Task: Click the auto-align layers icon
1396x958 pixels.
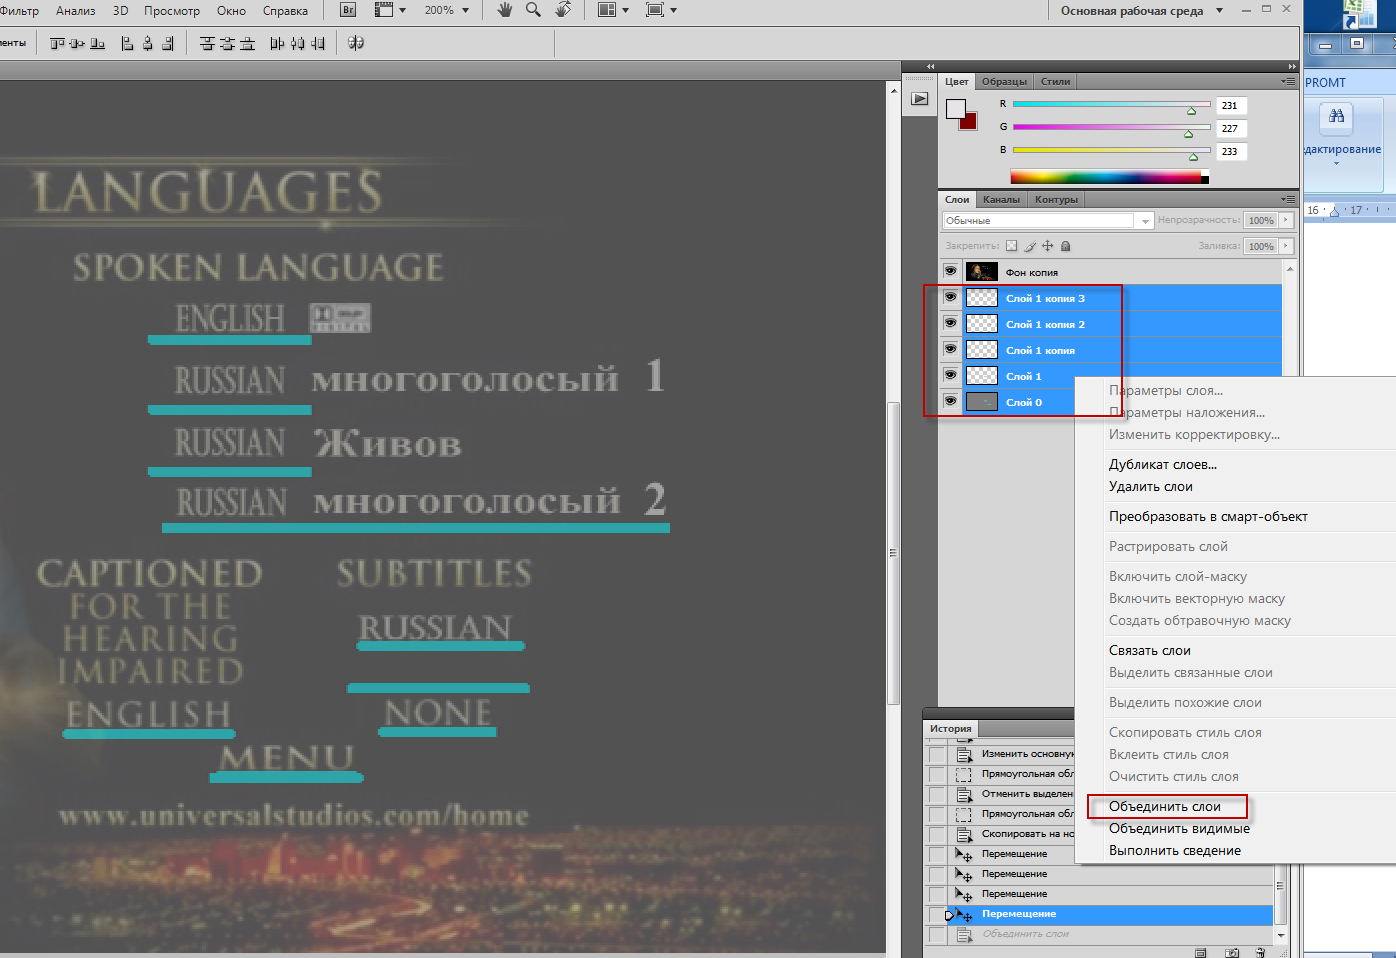Action: point(356,43)
